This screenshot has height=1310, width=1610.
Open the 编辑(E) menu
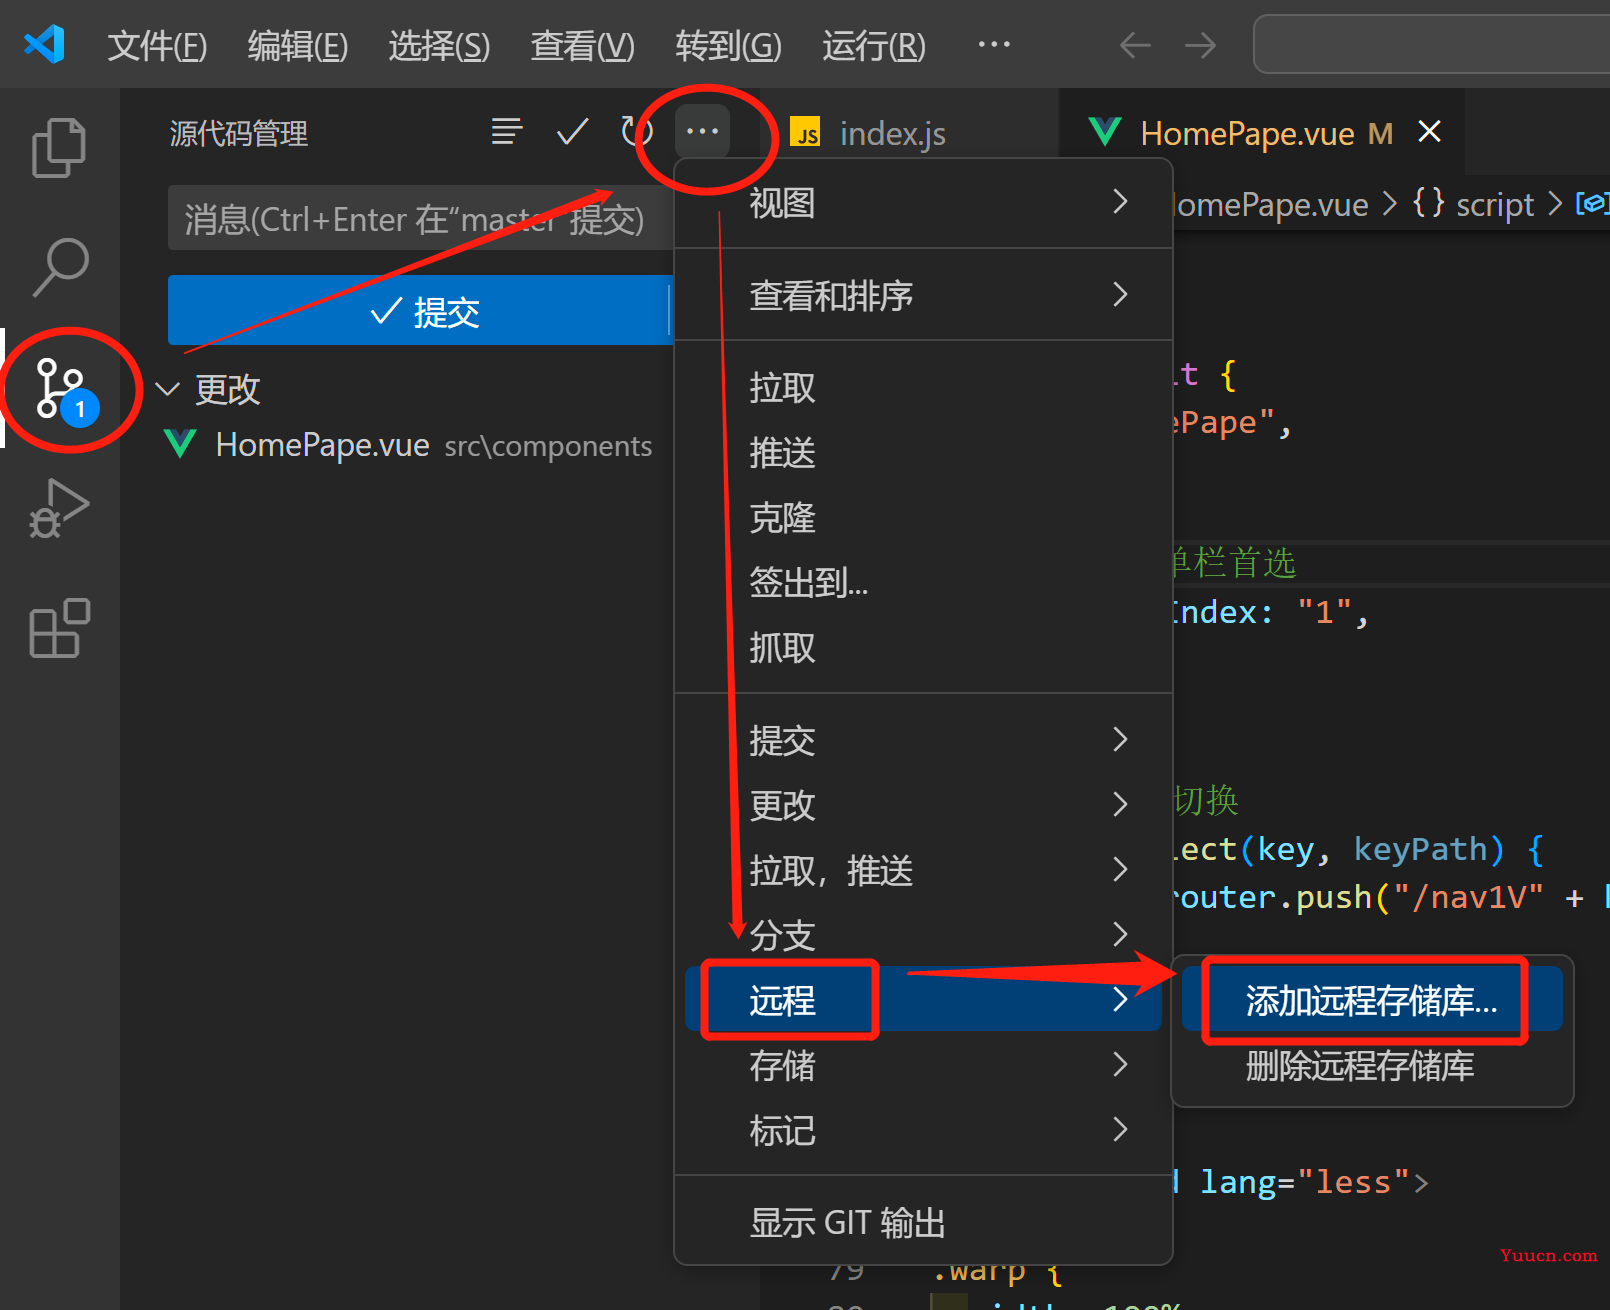click(x=298, y=45)
